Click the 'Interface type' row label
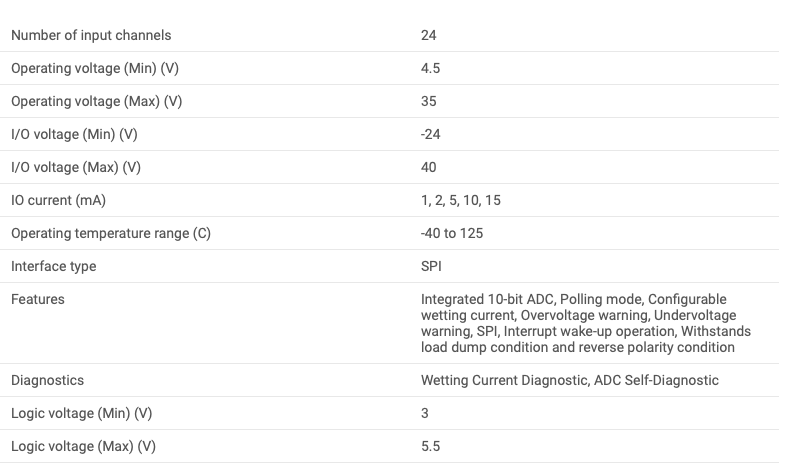 pyautogui.click(x=54, y=267)
